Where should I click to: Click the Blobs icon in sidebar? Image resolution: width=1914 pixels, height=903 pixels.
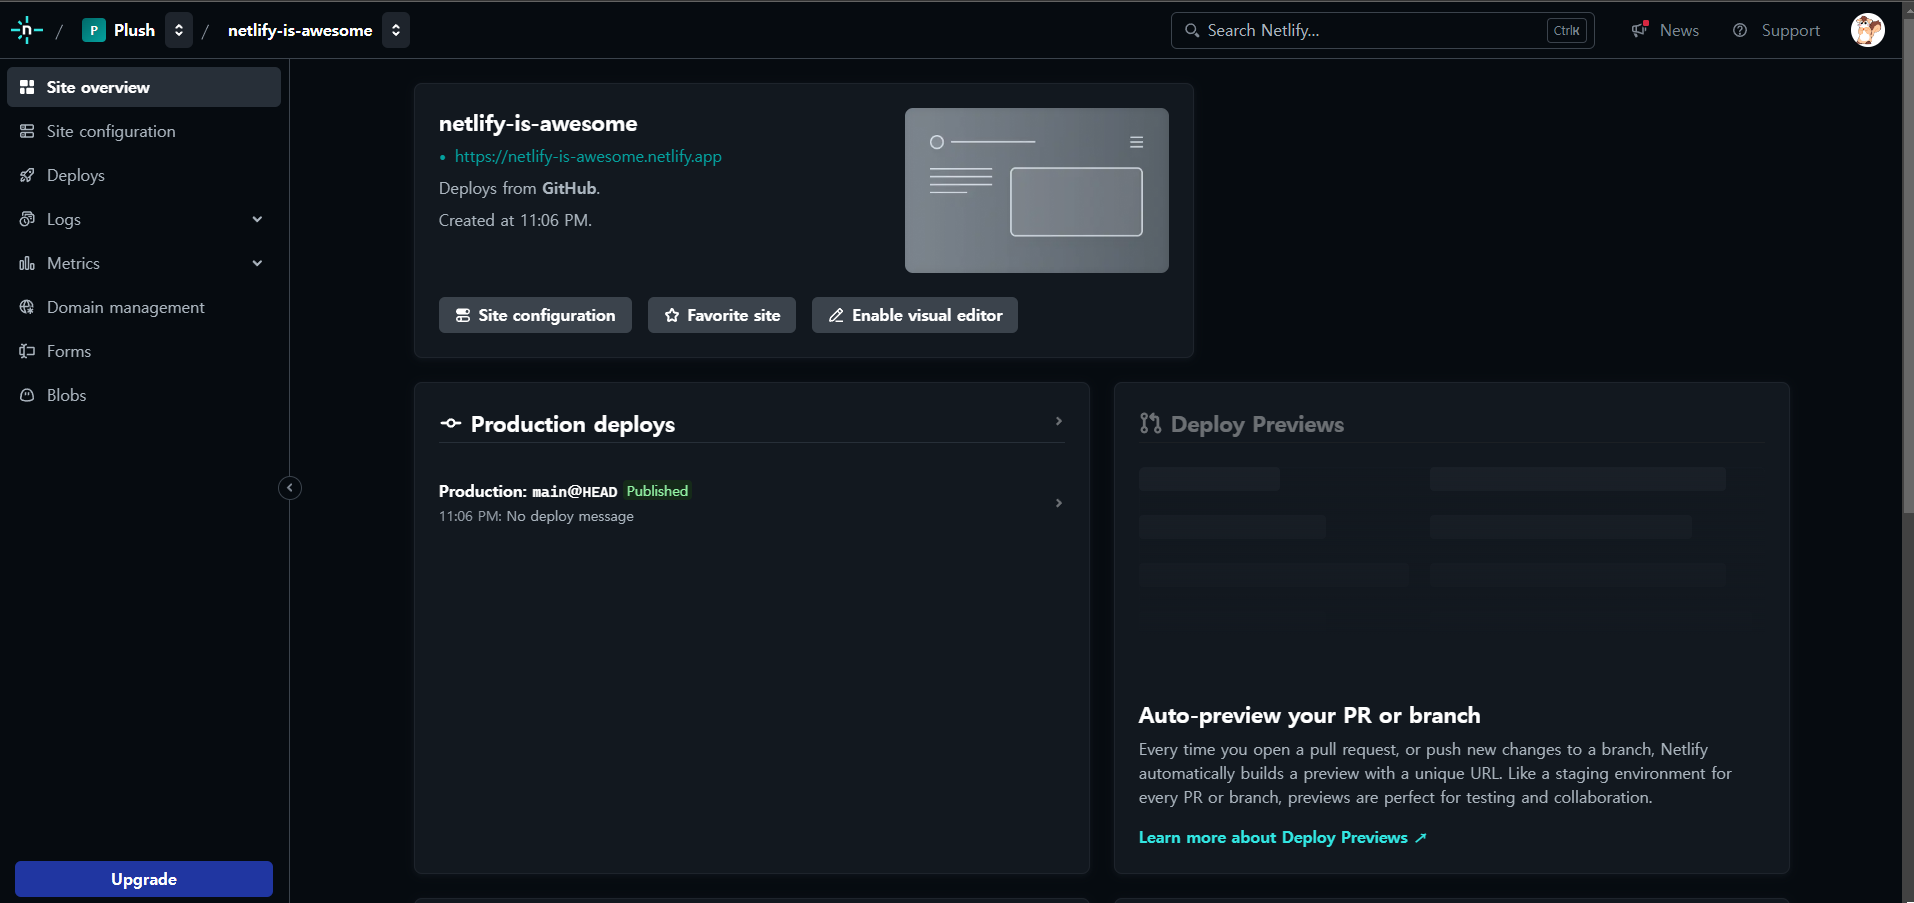tap(27, 395)
